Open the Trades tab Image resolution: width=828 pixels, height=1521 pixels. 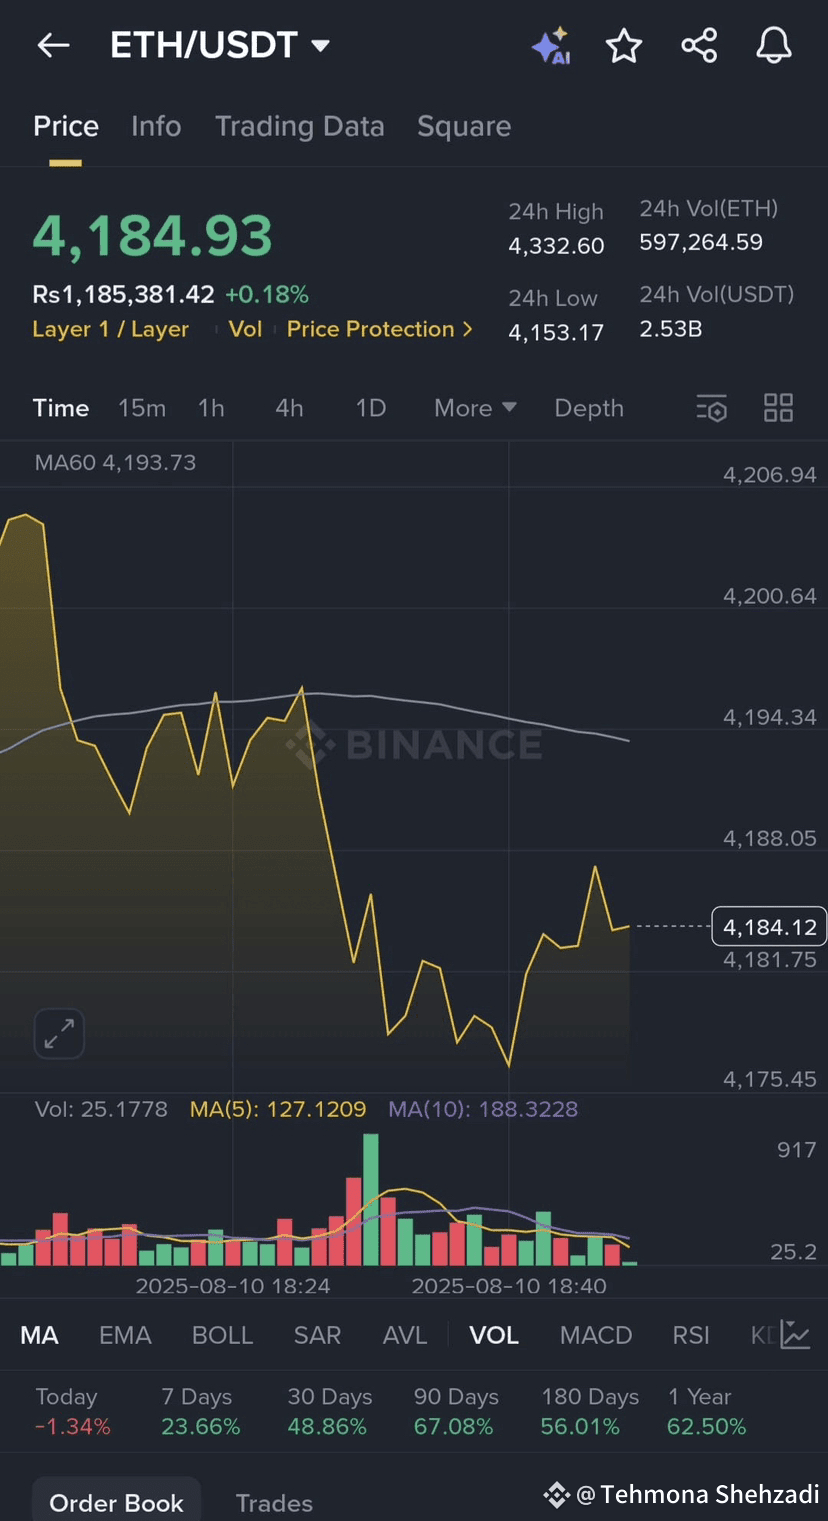[274, 1503]
